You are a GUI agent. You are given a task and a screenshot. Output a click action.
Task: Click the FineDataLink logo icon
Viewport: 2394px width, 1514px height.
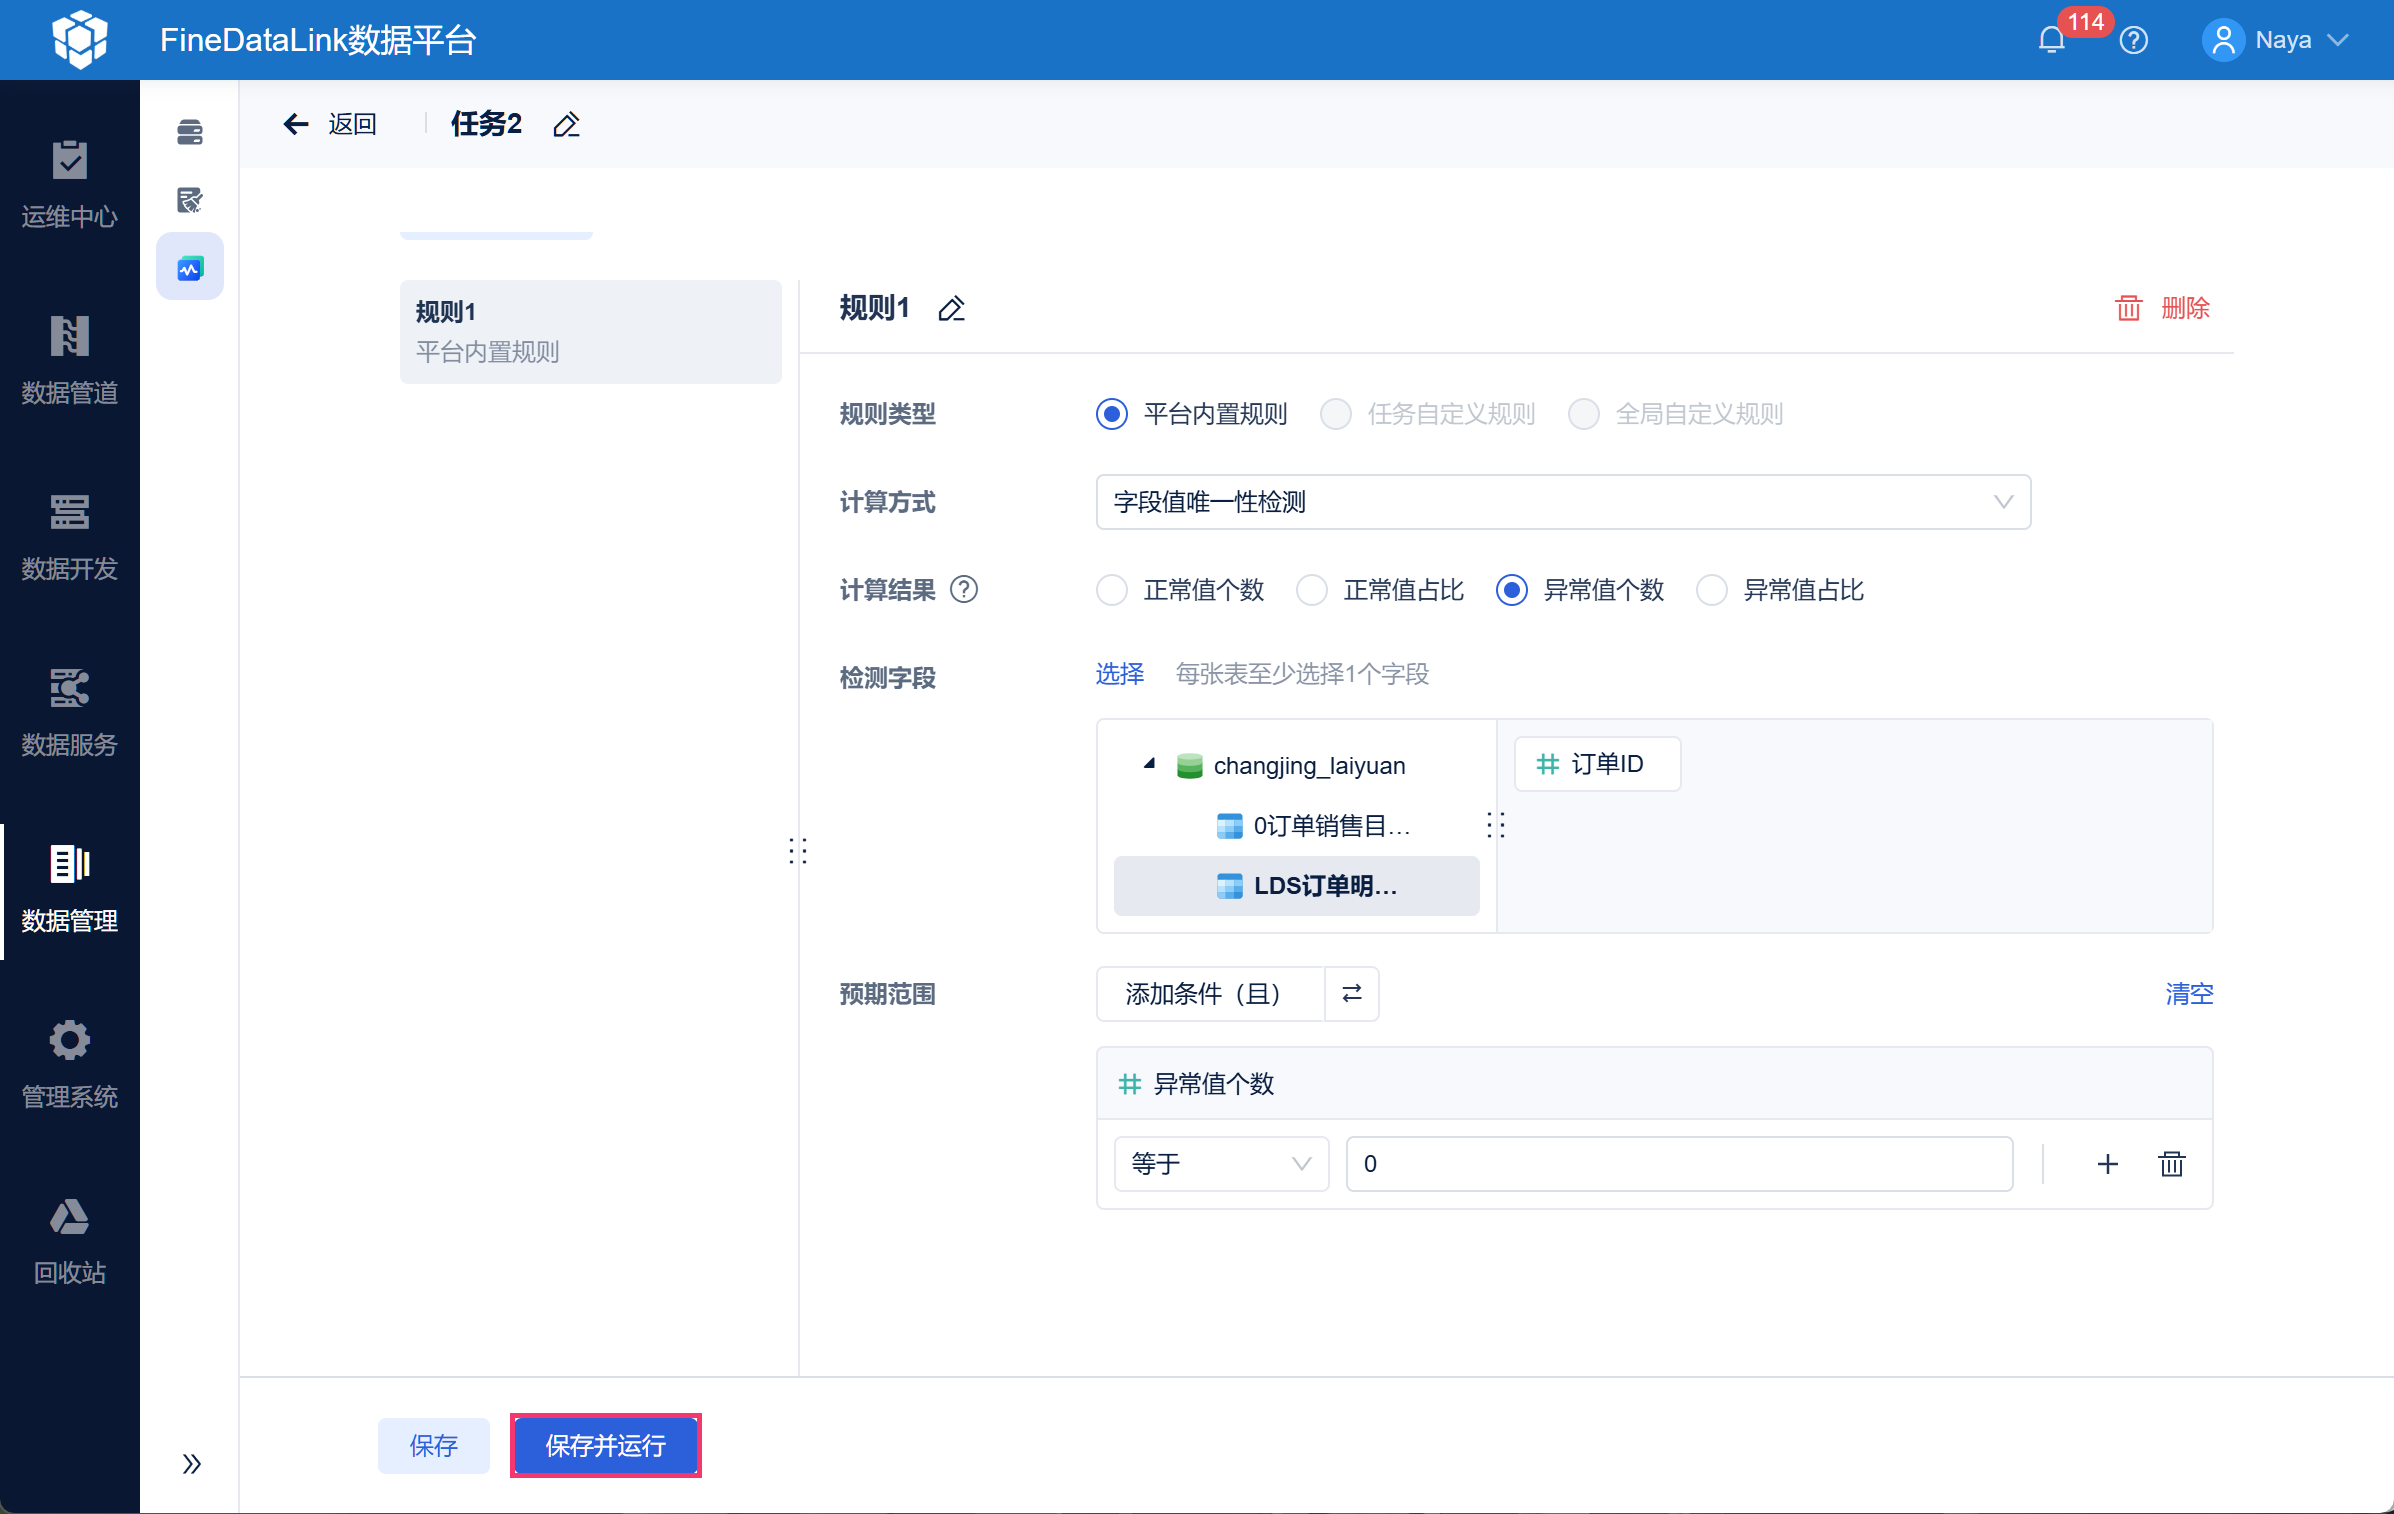pos(79,40)
